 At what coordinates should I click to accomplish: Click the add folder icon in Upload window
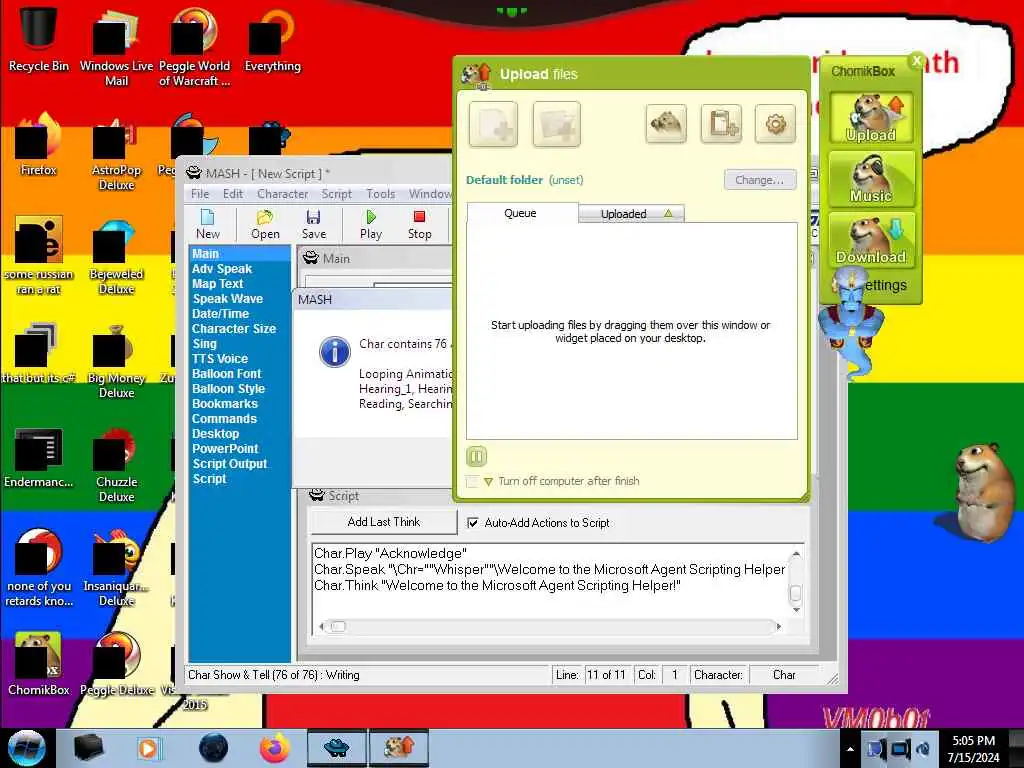[556, 124]
